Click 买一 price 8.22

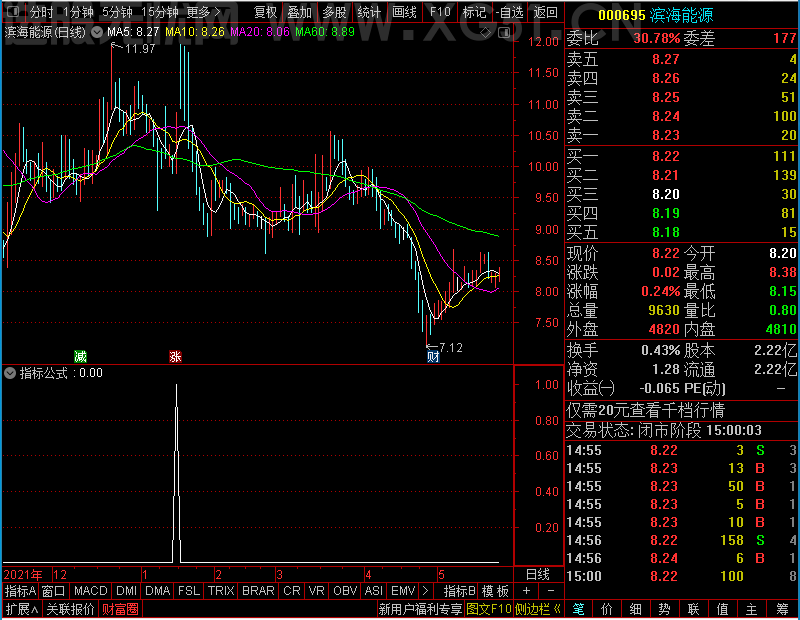point(666,156)
